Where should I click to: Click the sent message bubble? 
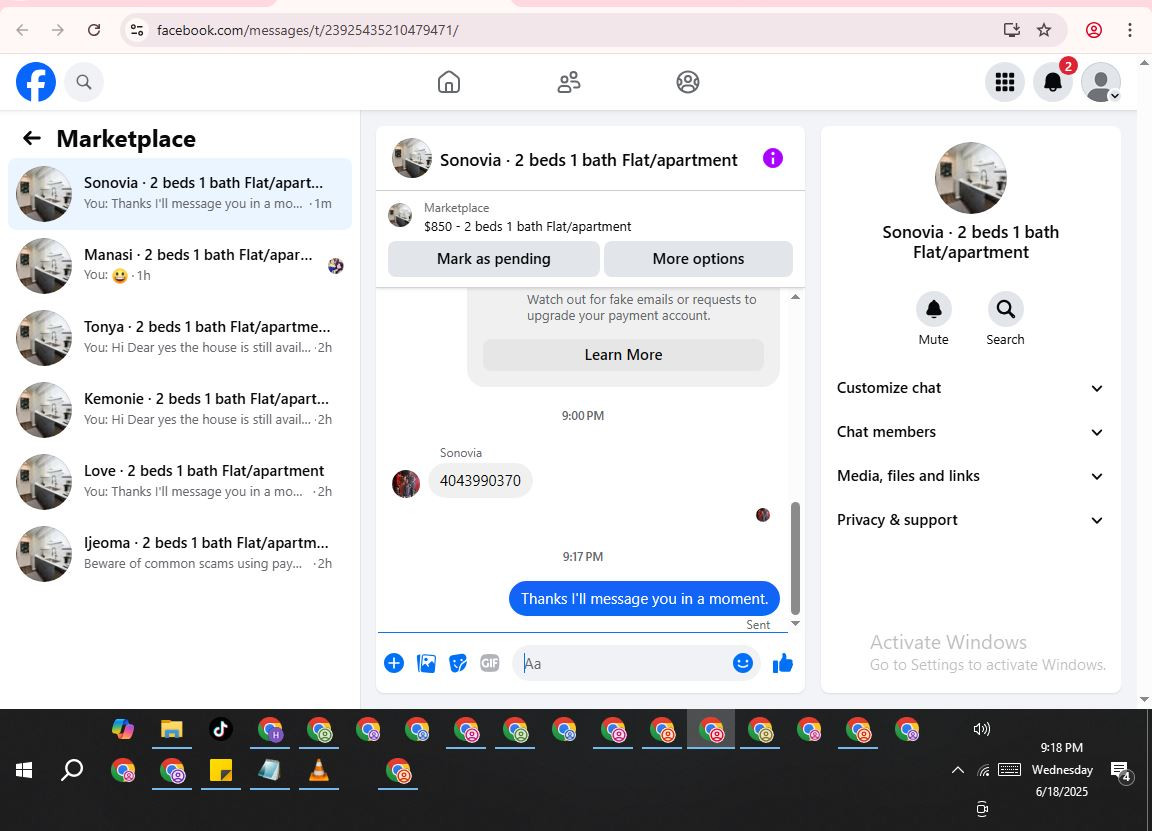coord(644,599)
